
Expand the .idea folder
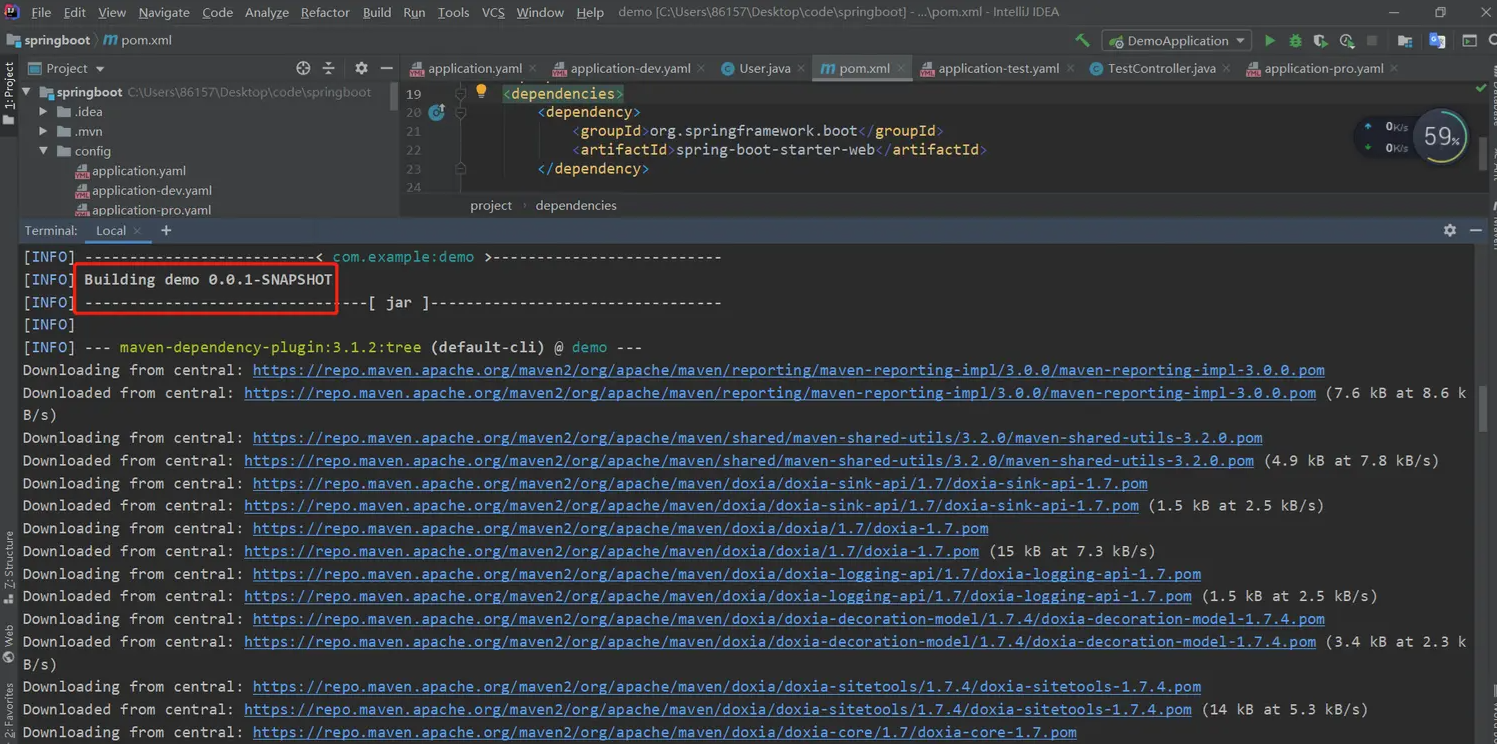click(x=44, y=112)
